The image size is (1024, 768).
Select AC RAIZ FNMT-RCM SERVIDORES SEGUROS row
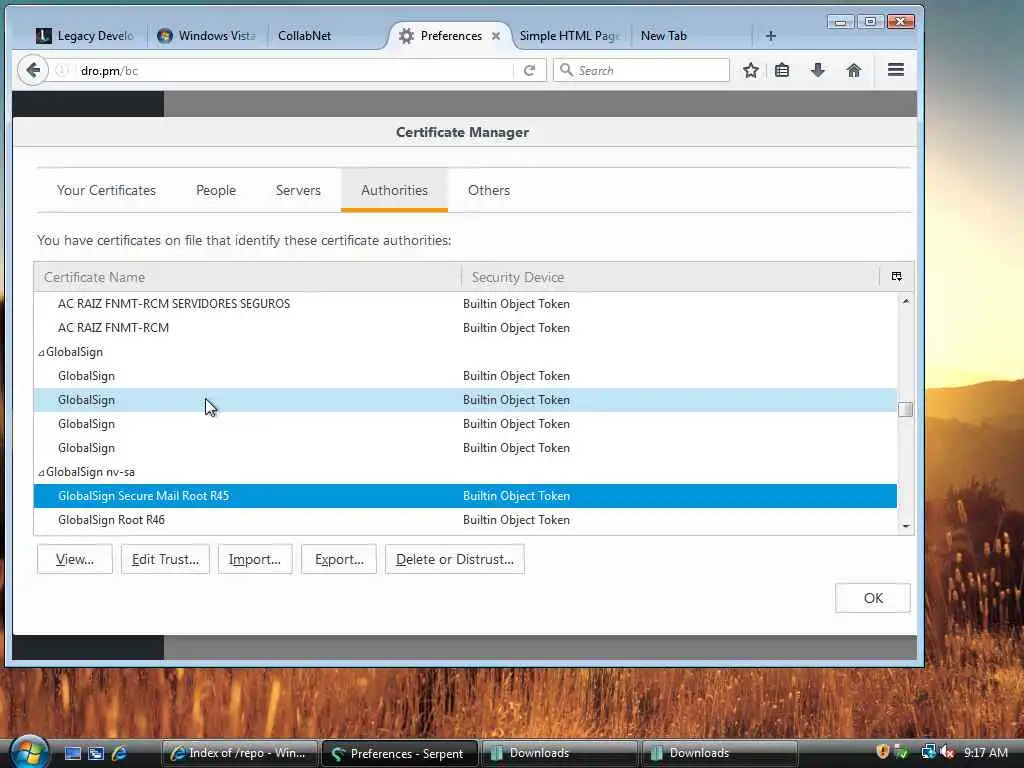465,304
